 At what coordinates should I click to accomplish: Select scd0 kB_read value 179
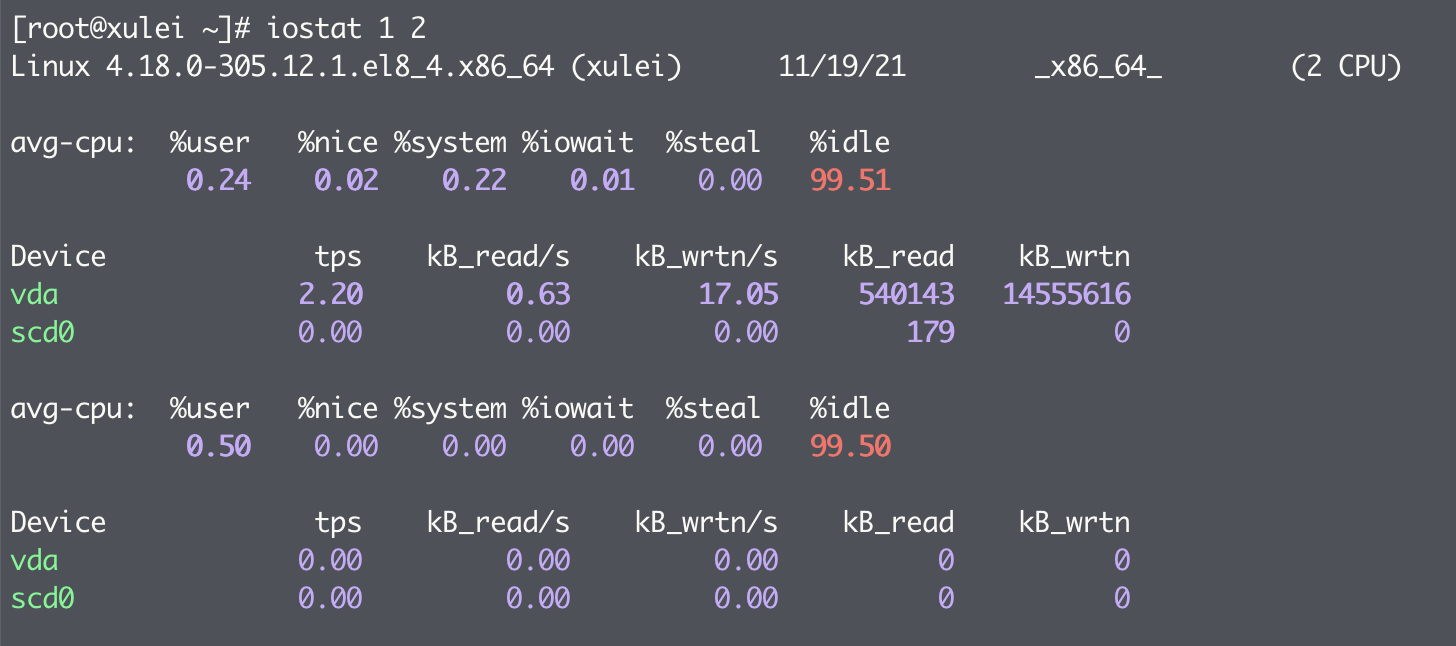click(930, 333)
